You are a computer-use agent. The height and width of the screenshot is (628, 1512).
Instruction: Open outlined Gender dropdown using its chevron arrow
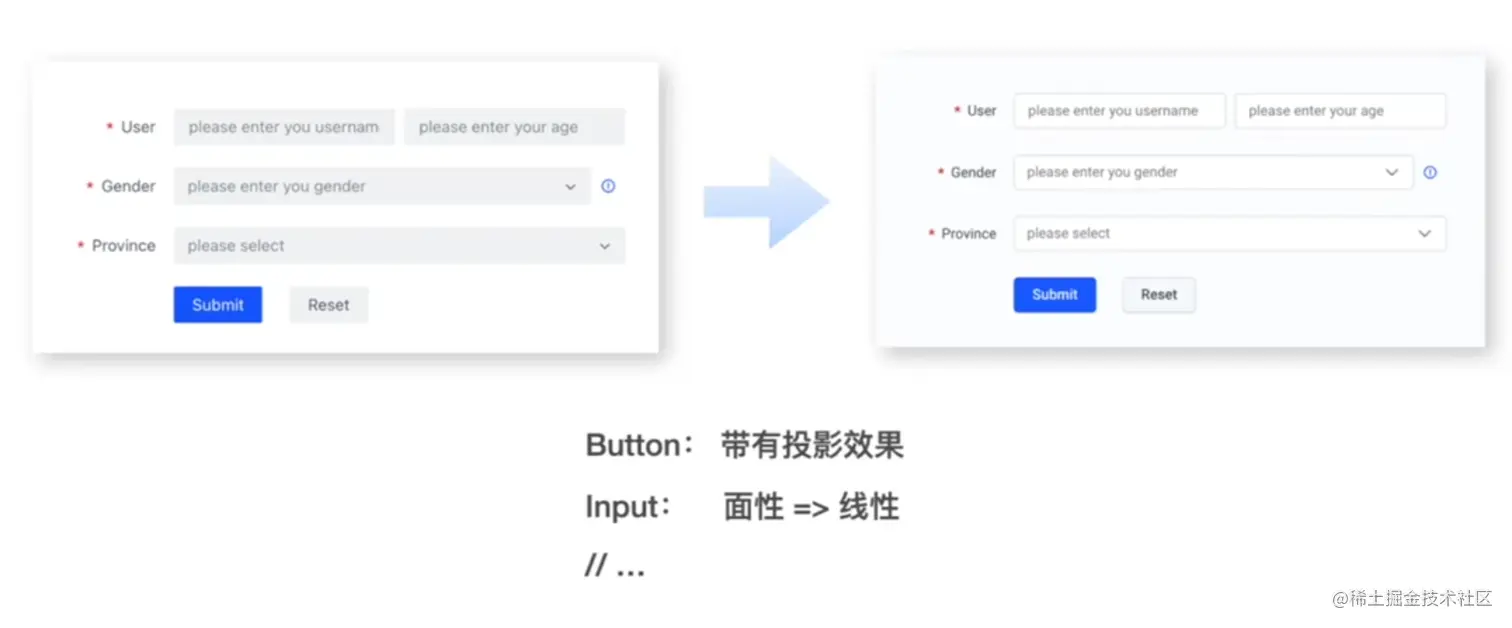click(x=1391, y=172)
